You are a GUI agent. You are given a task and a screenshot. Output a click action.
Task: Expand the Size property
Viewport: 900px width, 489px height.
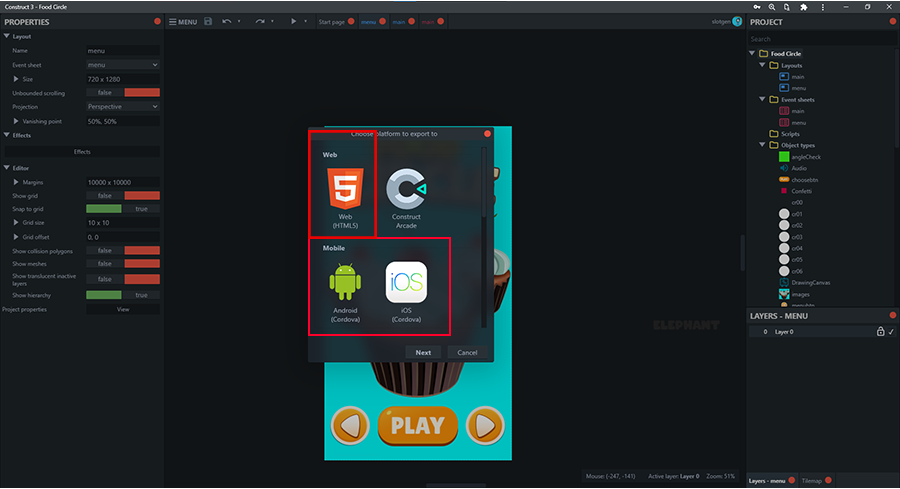click(x=16, y=79)
